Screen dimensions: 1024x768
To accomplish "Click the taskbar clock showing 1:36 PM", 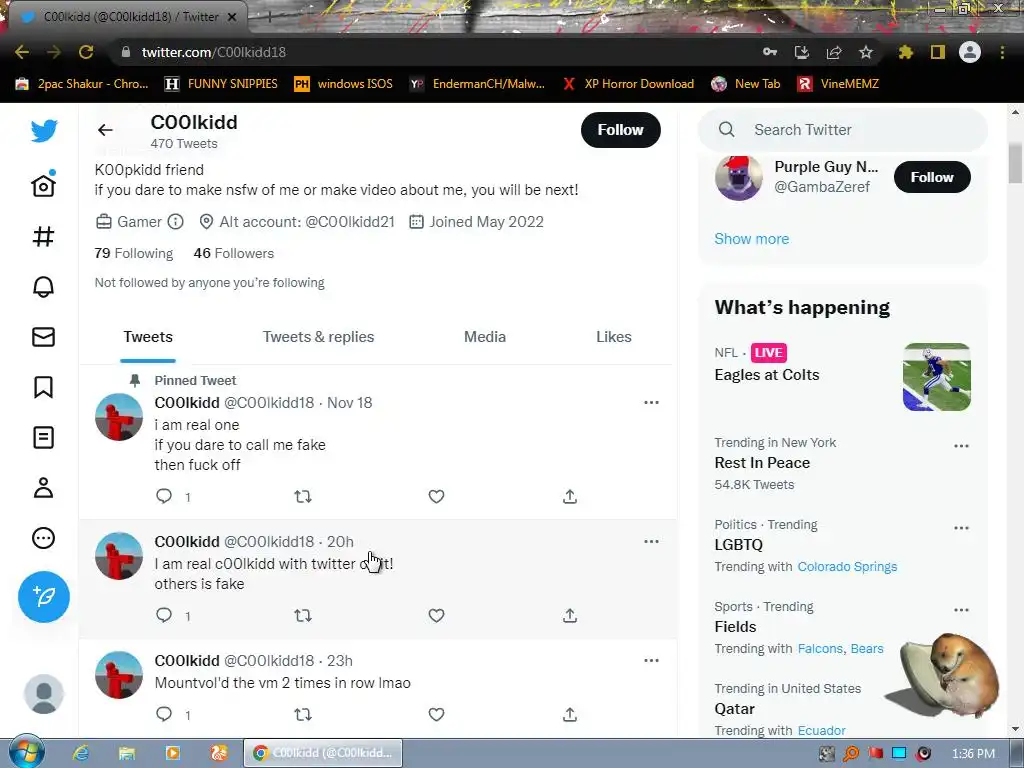I will 973,754.
